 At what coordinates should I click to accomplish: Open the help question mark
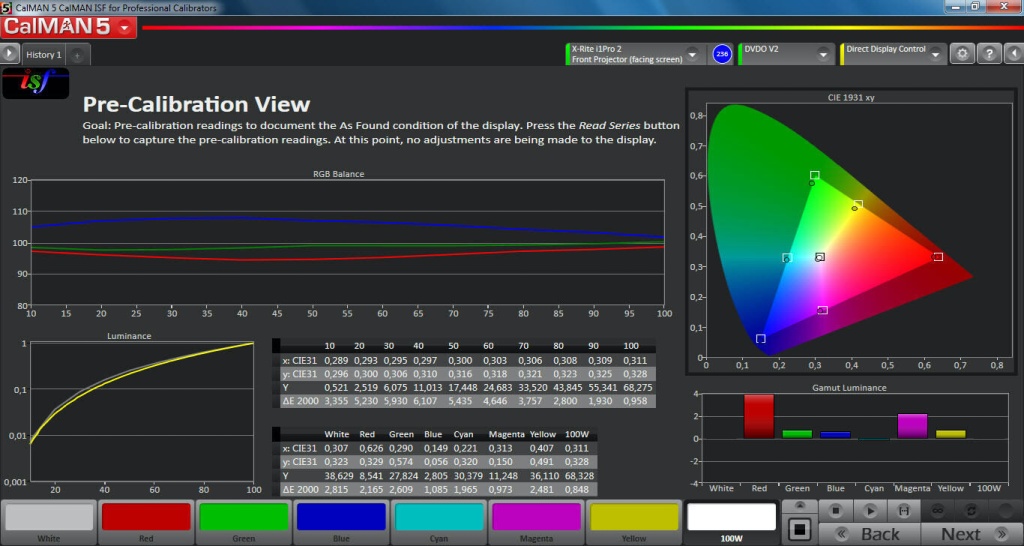click(989, 54)
